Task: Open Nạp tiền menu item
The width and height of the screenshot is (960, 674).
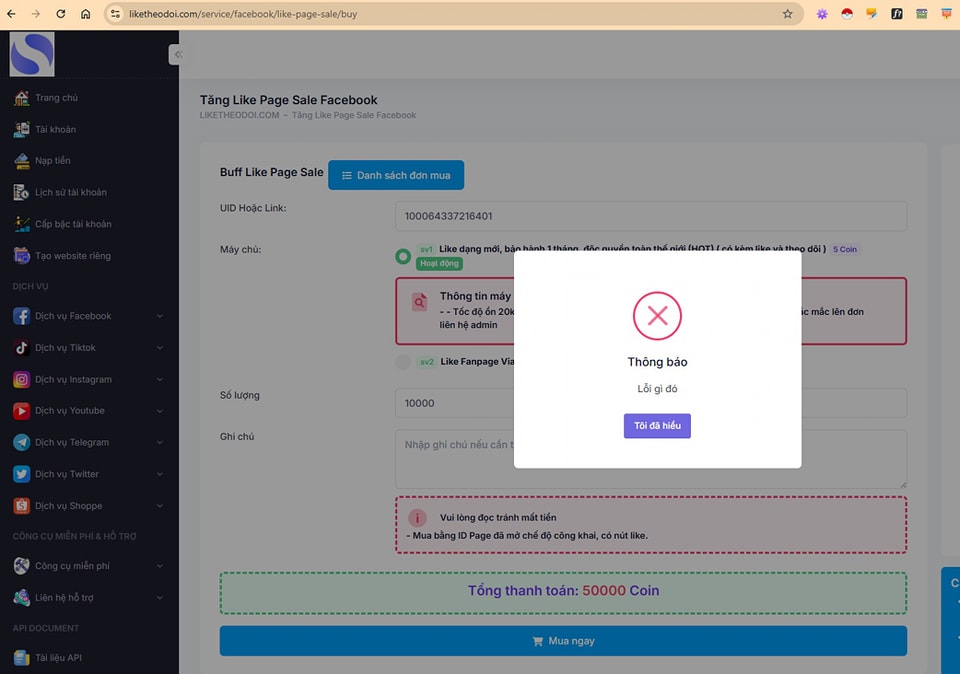Action: pos(53,160)
